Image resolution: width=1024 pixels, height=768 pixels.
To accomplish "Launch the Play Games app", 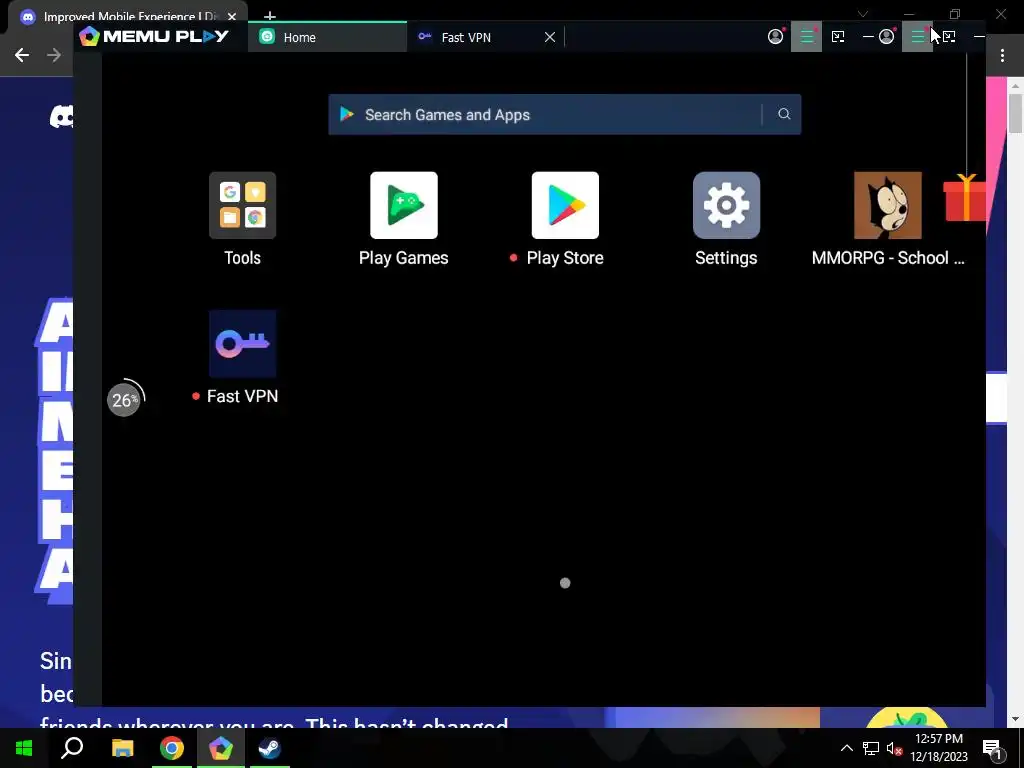I will click(x=404, y=205).
